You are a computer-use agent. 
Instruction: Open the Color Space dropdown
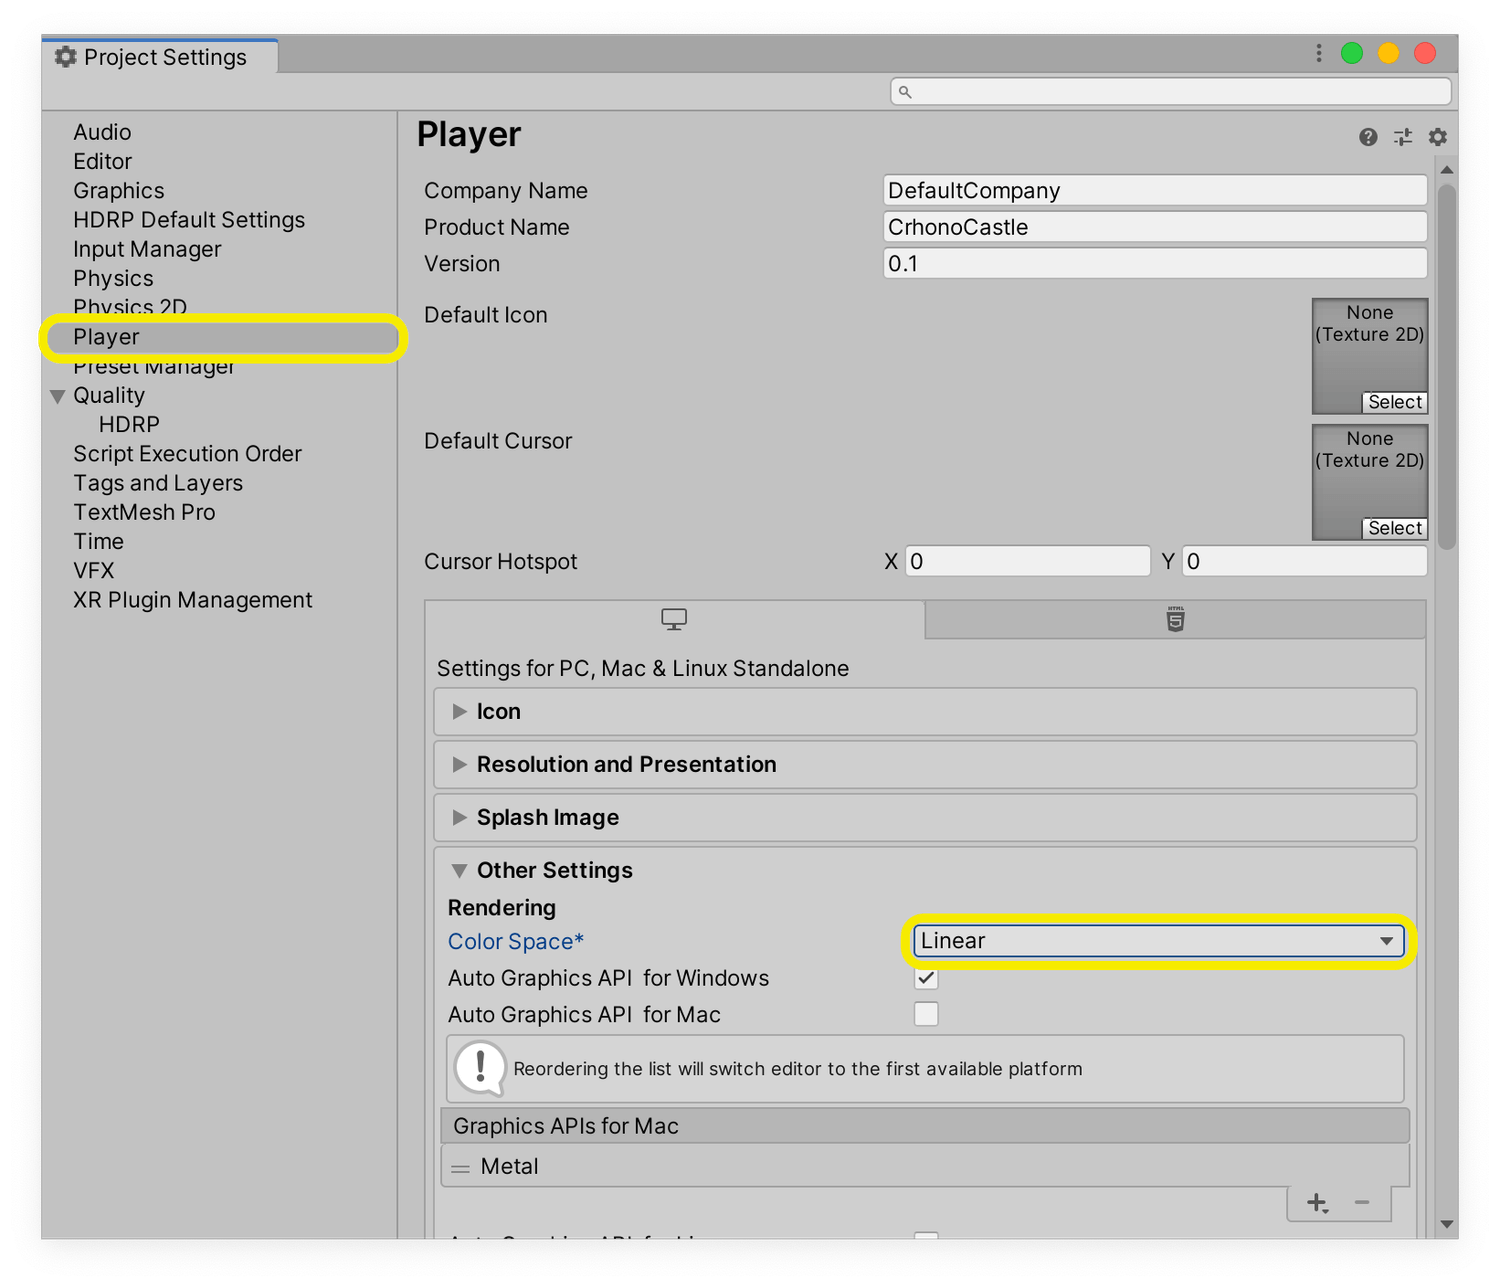pyautogui.click(x=1158, y=941)
